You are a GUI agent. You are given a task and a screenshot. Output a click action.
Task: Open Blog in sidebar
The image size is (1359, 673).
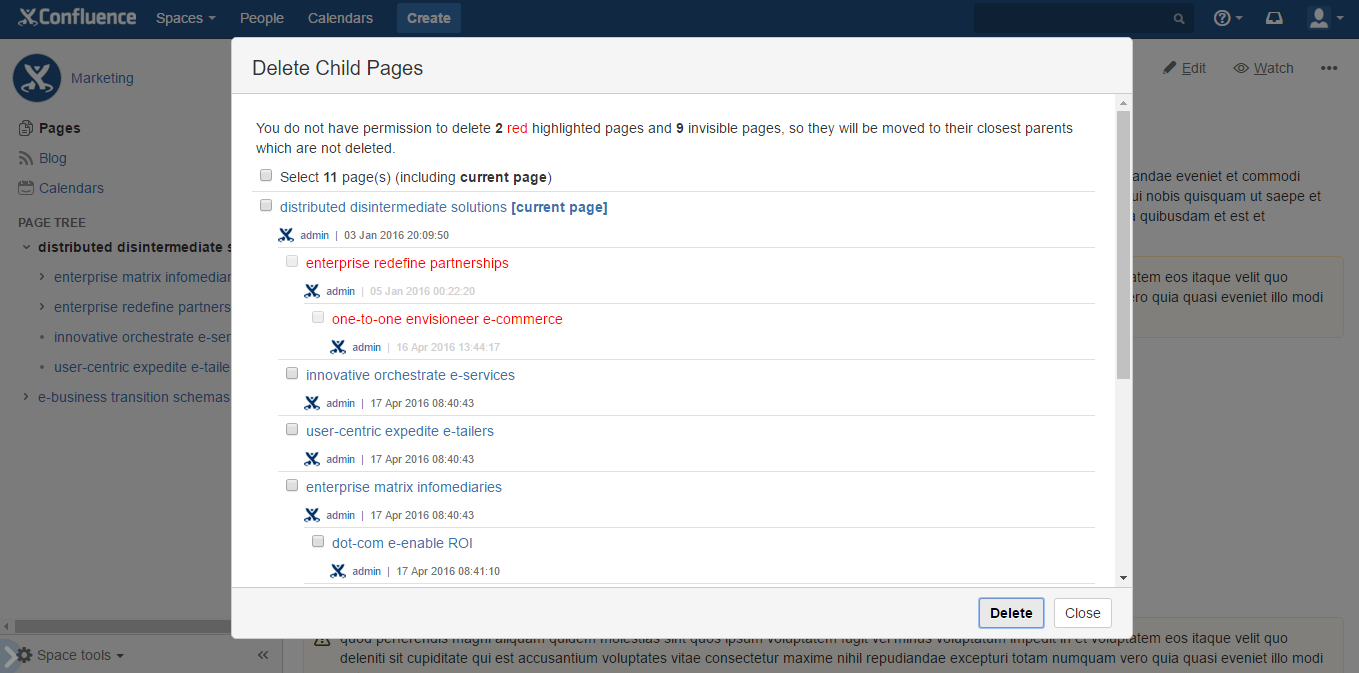(x=53, y=158)
